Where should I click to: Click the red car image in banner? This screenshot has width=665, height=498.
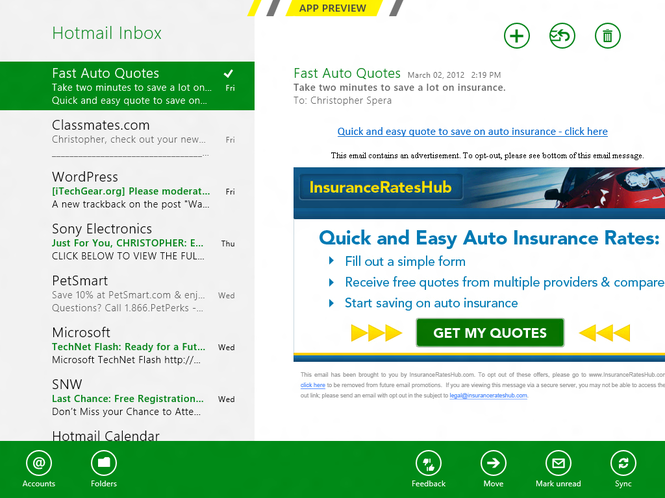pyautogui.click(x=604, y=187)
